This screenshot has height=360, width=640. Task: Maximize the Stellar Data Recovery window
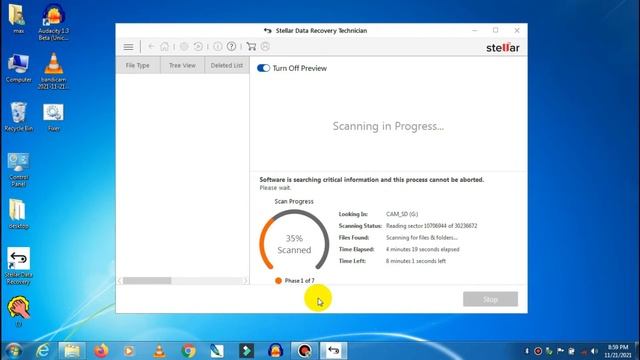pos(496,30)
